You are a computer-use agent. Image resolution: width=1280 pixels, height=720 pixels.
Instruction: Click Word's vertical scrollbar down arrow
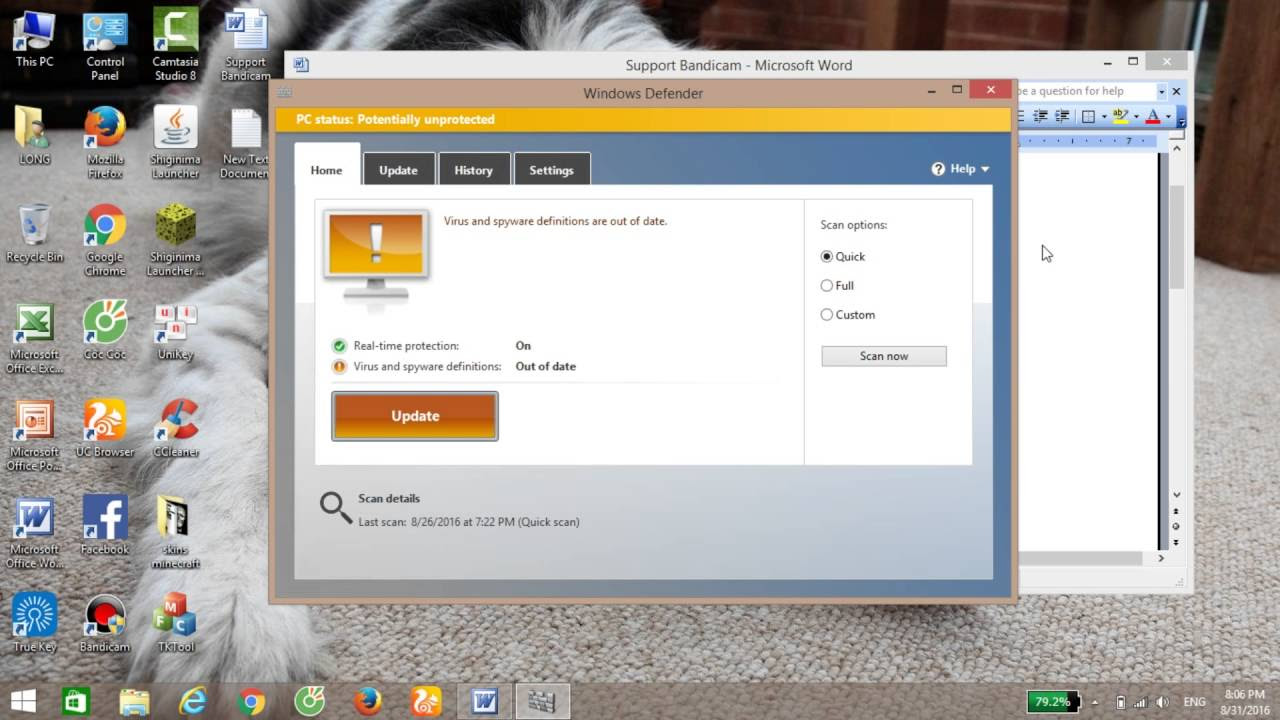coord(1177,494)
